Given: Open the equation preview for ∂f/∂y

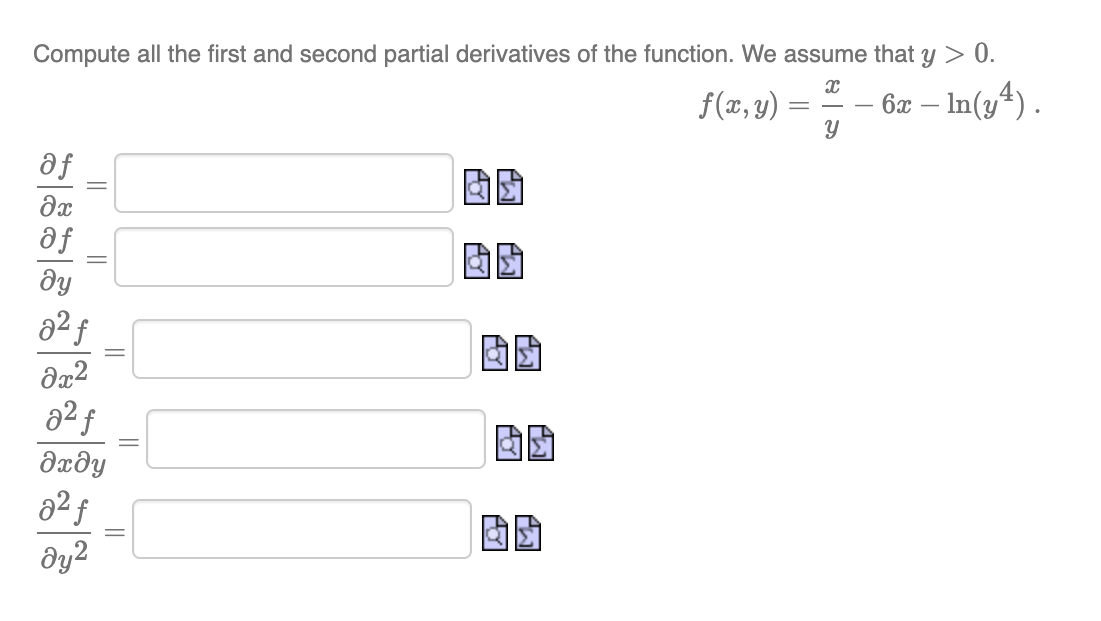Looking at the screenshot, I should [474, 260].
